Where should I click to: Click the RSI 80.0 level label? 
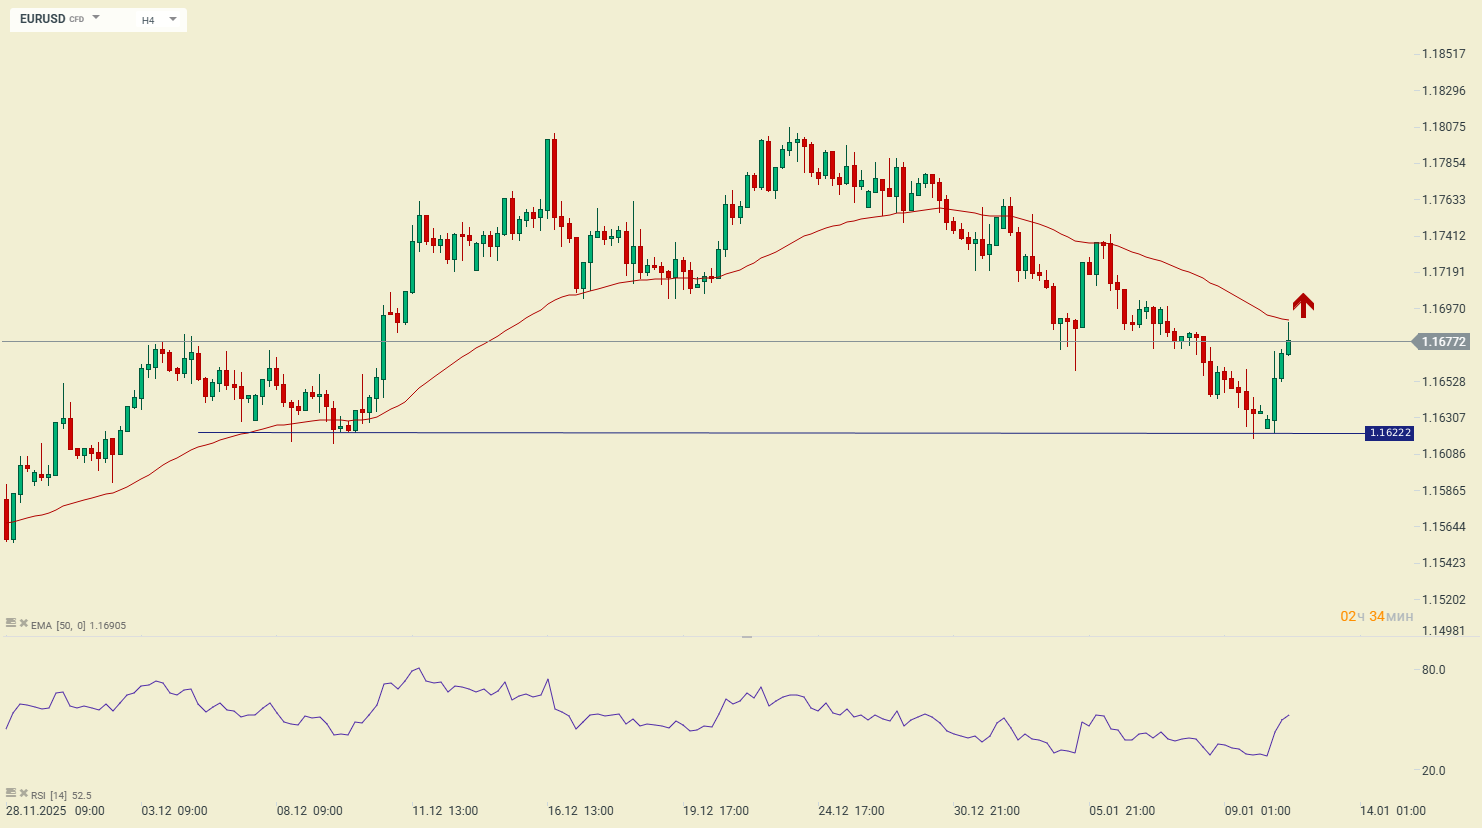[x=1433, y=670]
